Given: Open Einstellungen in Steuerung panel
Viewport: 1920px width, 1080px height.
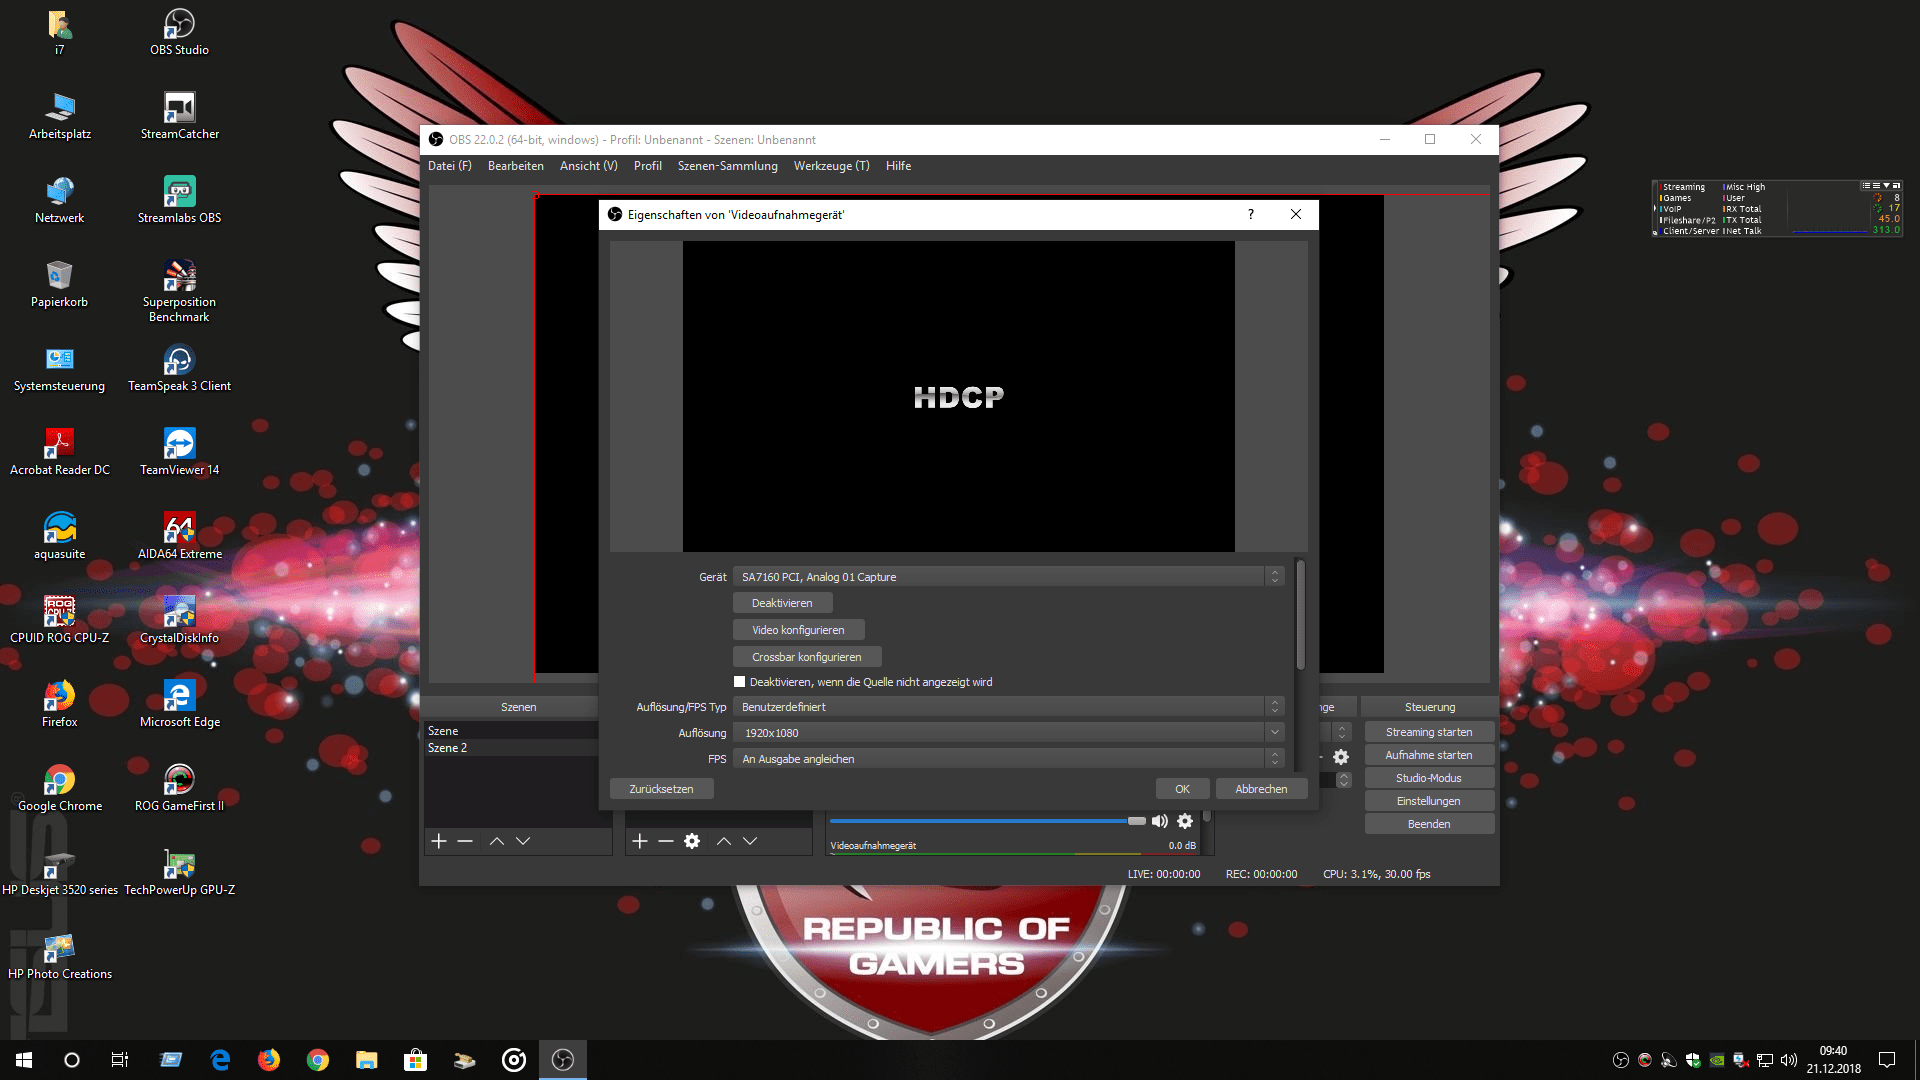Looking at the screenshot, I should click(1429, 801).
